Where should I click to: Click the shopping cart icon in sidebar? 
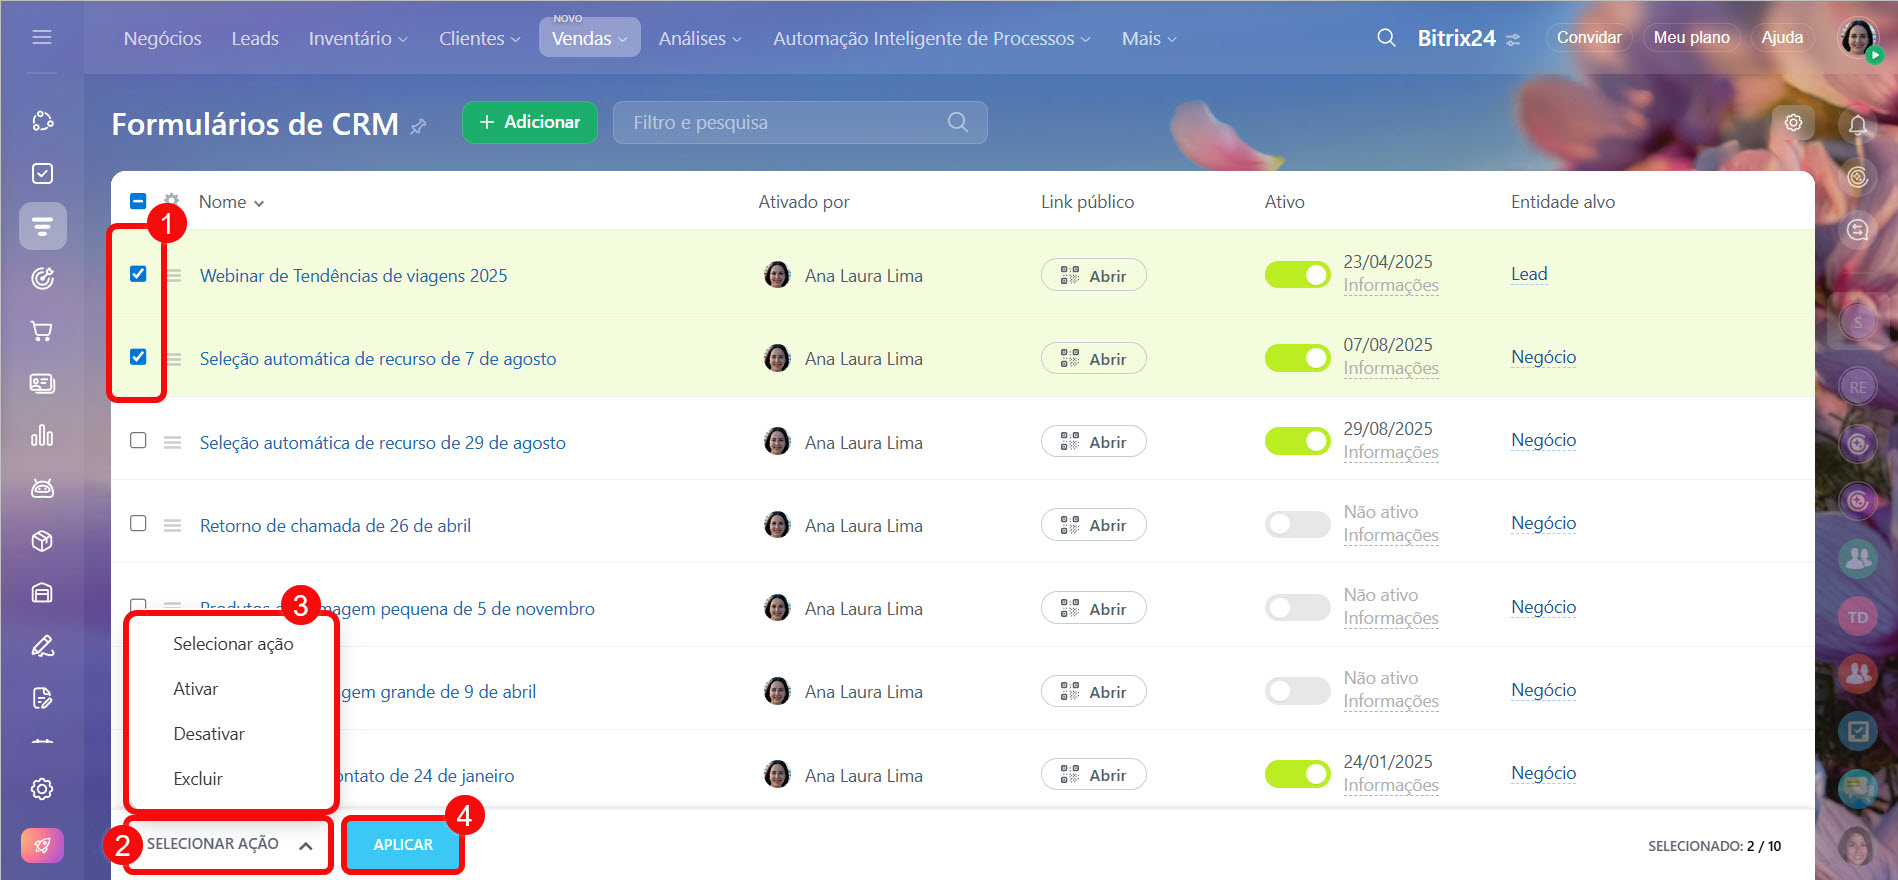pyautogui.click(x=42, y=331)
